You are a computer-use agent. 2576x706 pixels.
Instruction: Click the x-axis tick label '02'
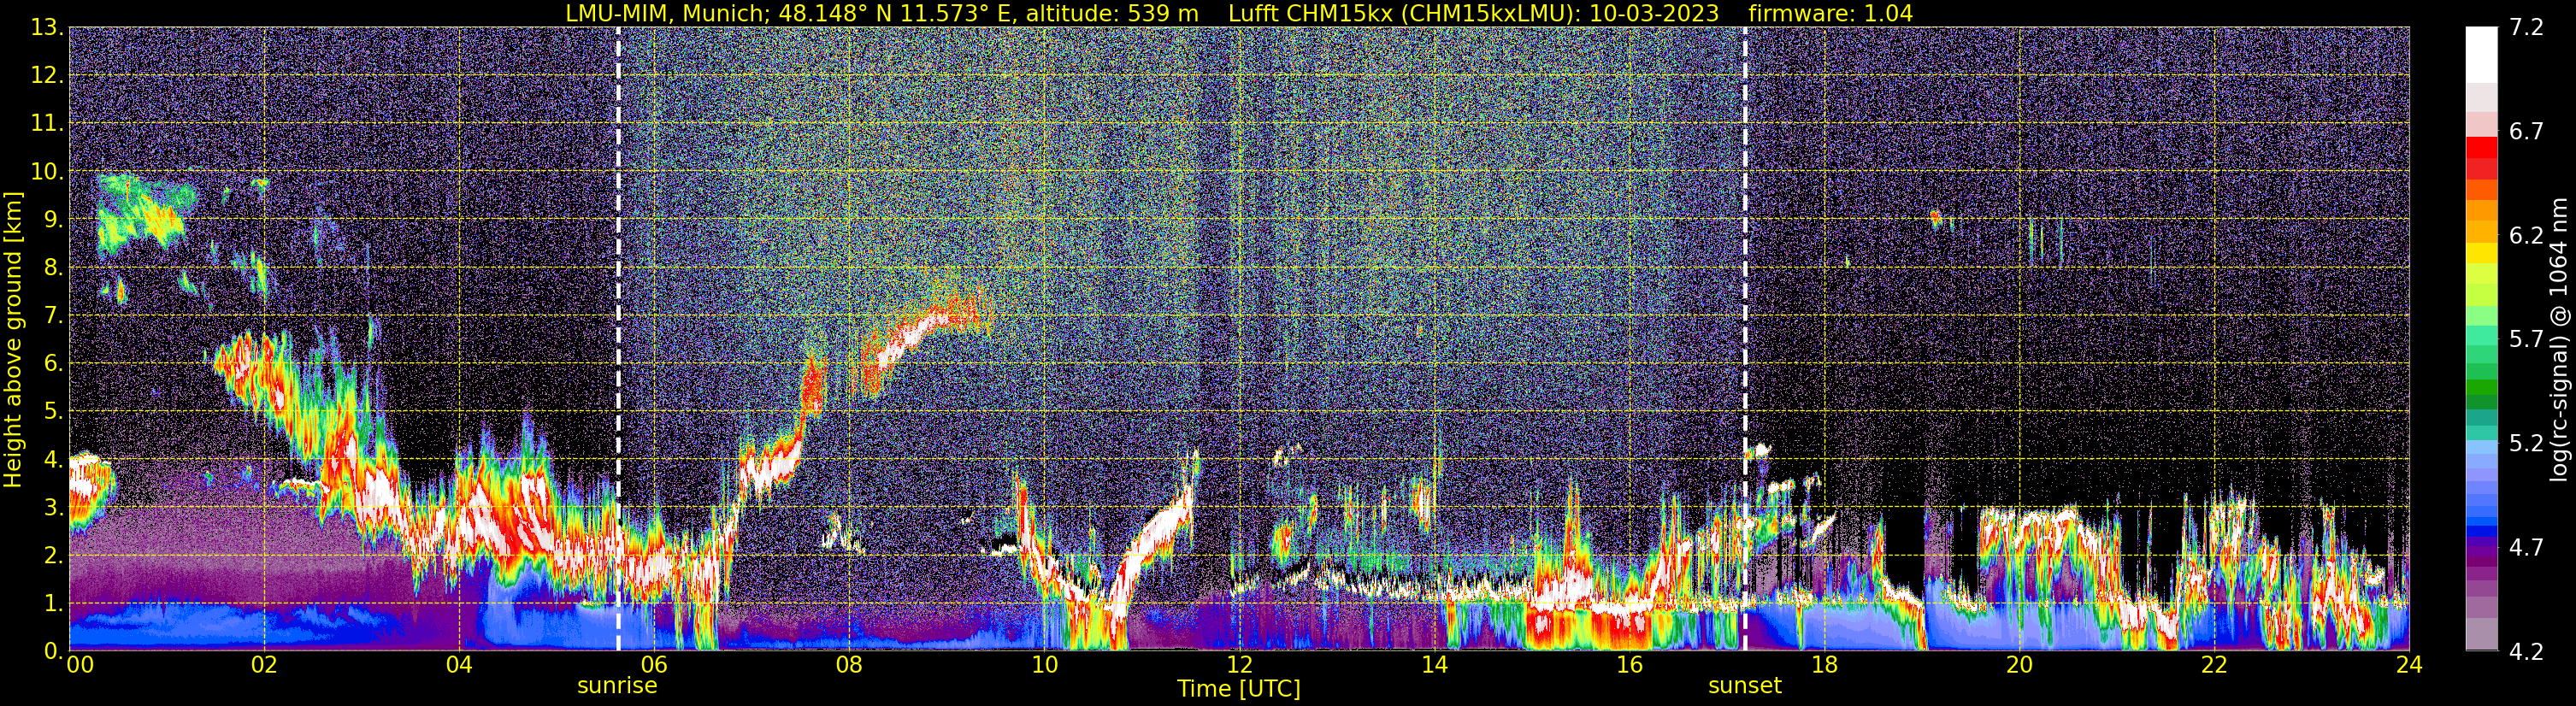264,665
